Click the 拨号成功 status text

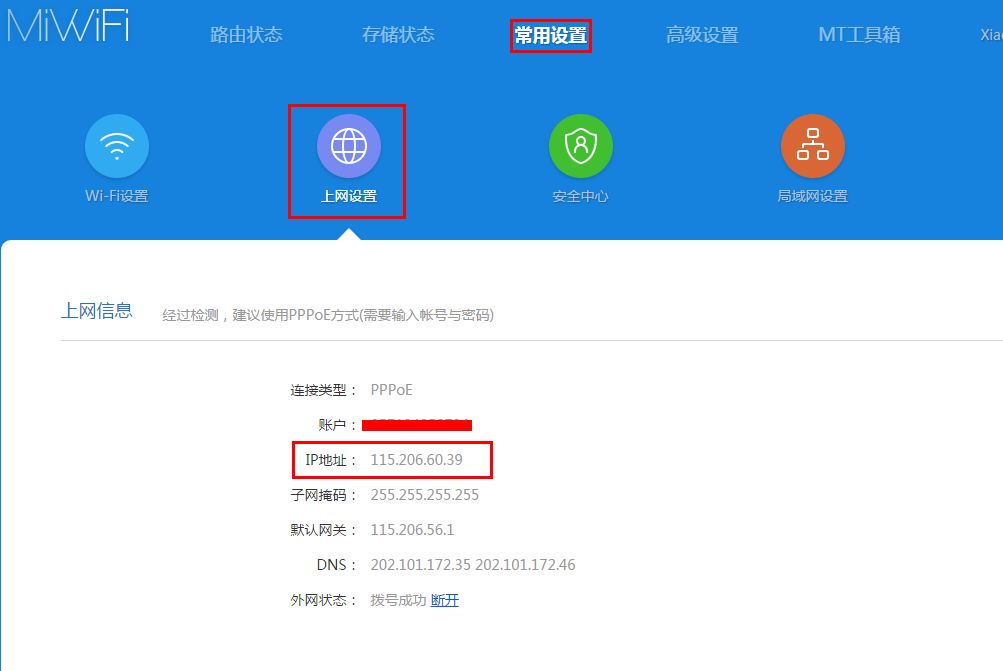[398, 600]
